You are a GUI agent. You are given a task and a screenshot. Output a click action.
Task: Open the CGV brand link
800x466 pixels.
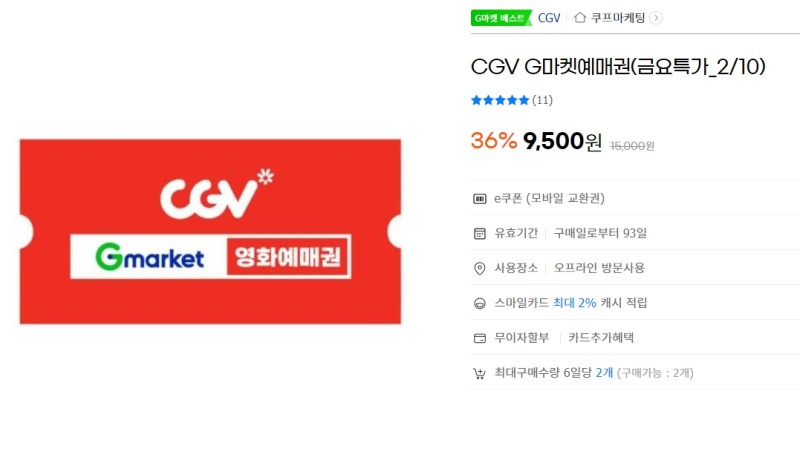pos(549,18)
